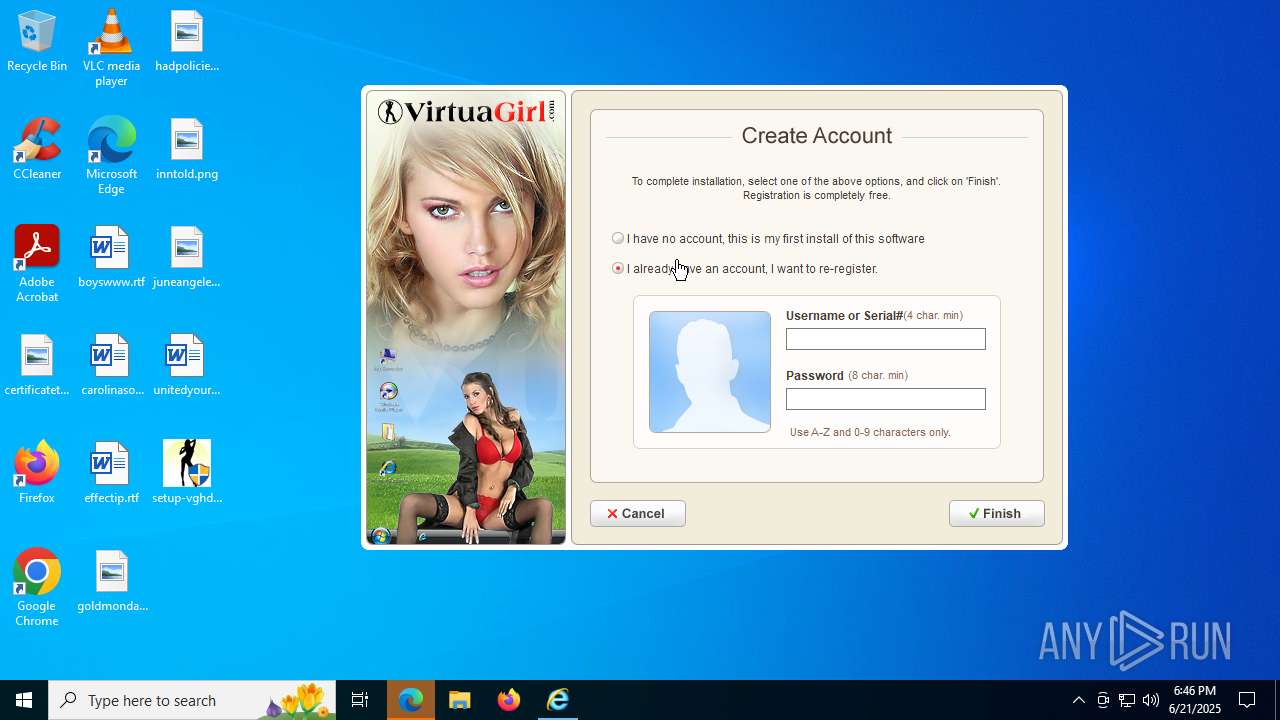Select the hadpolicie... file icon
Viewport: 1280px width, 720px height.
(x=187, y=42)
